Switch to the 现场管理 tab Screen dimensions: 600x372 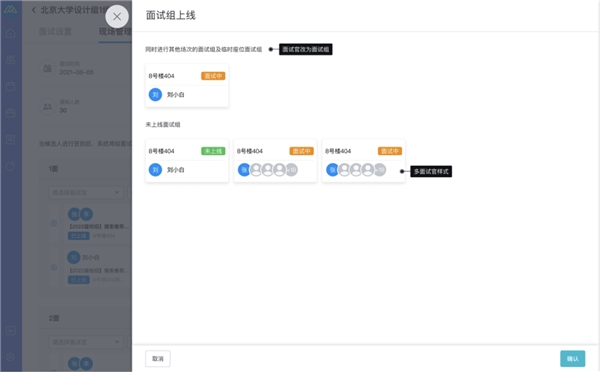[115, 31]
